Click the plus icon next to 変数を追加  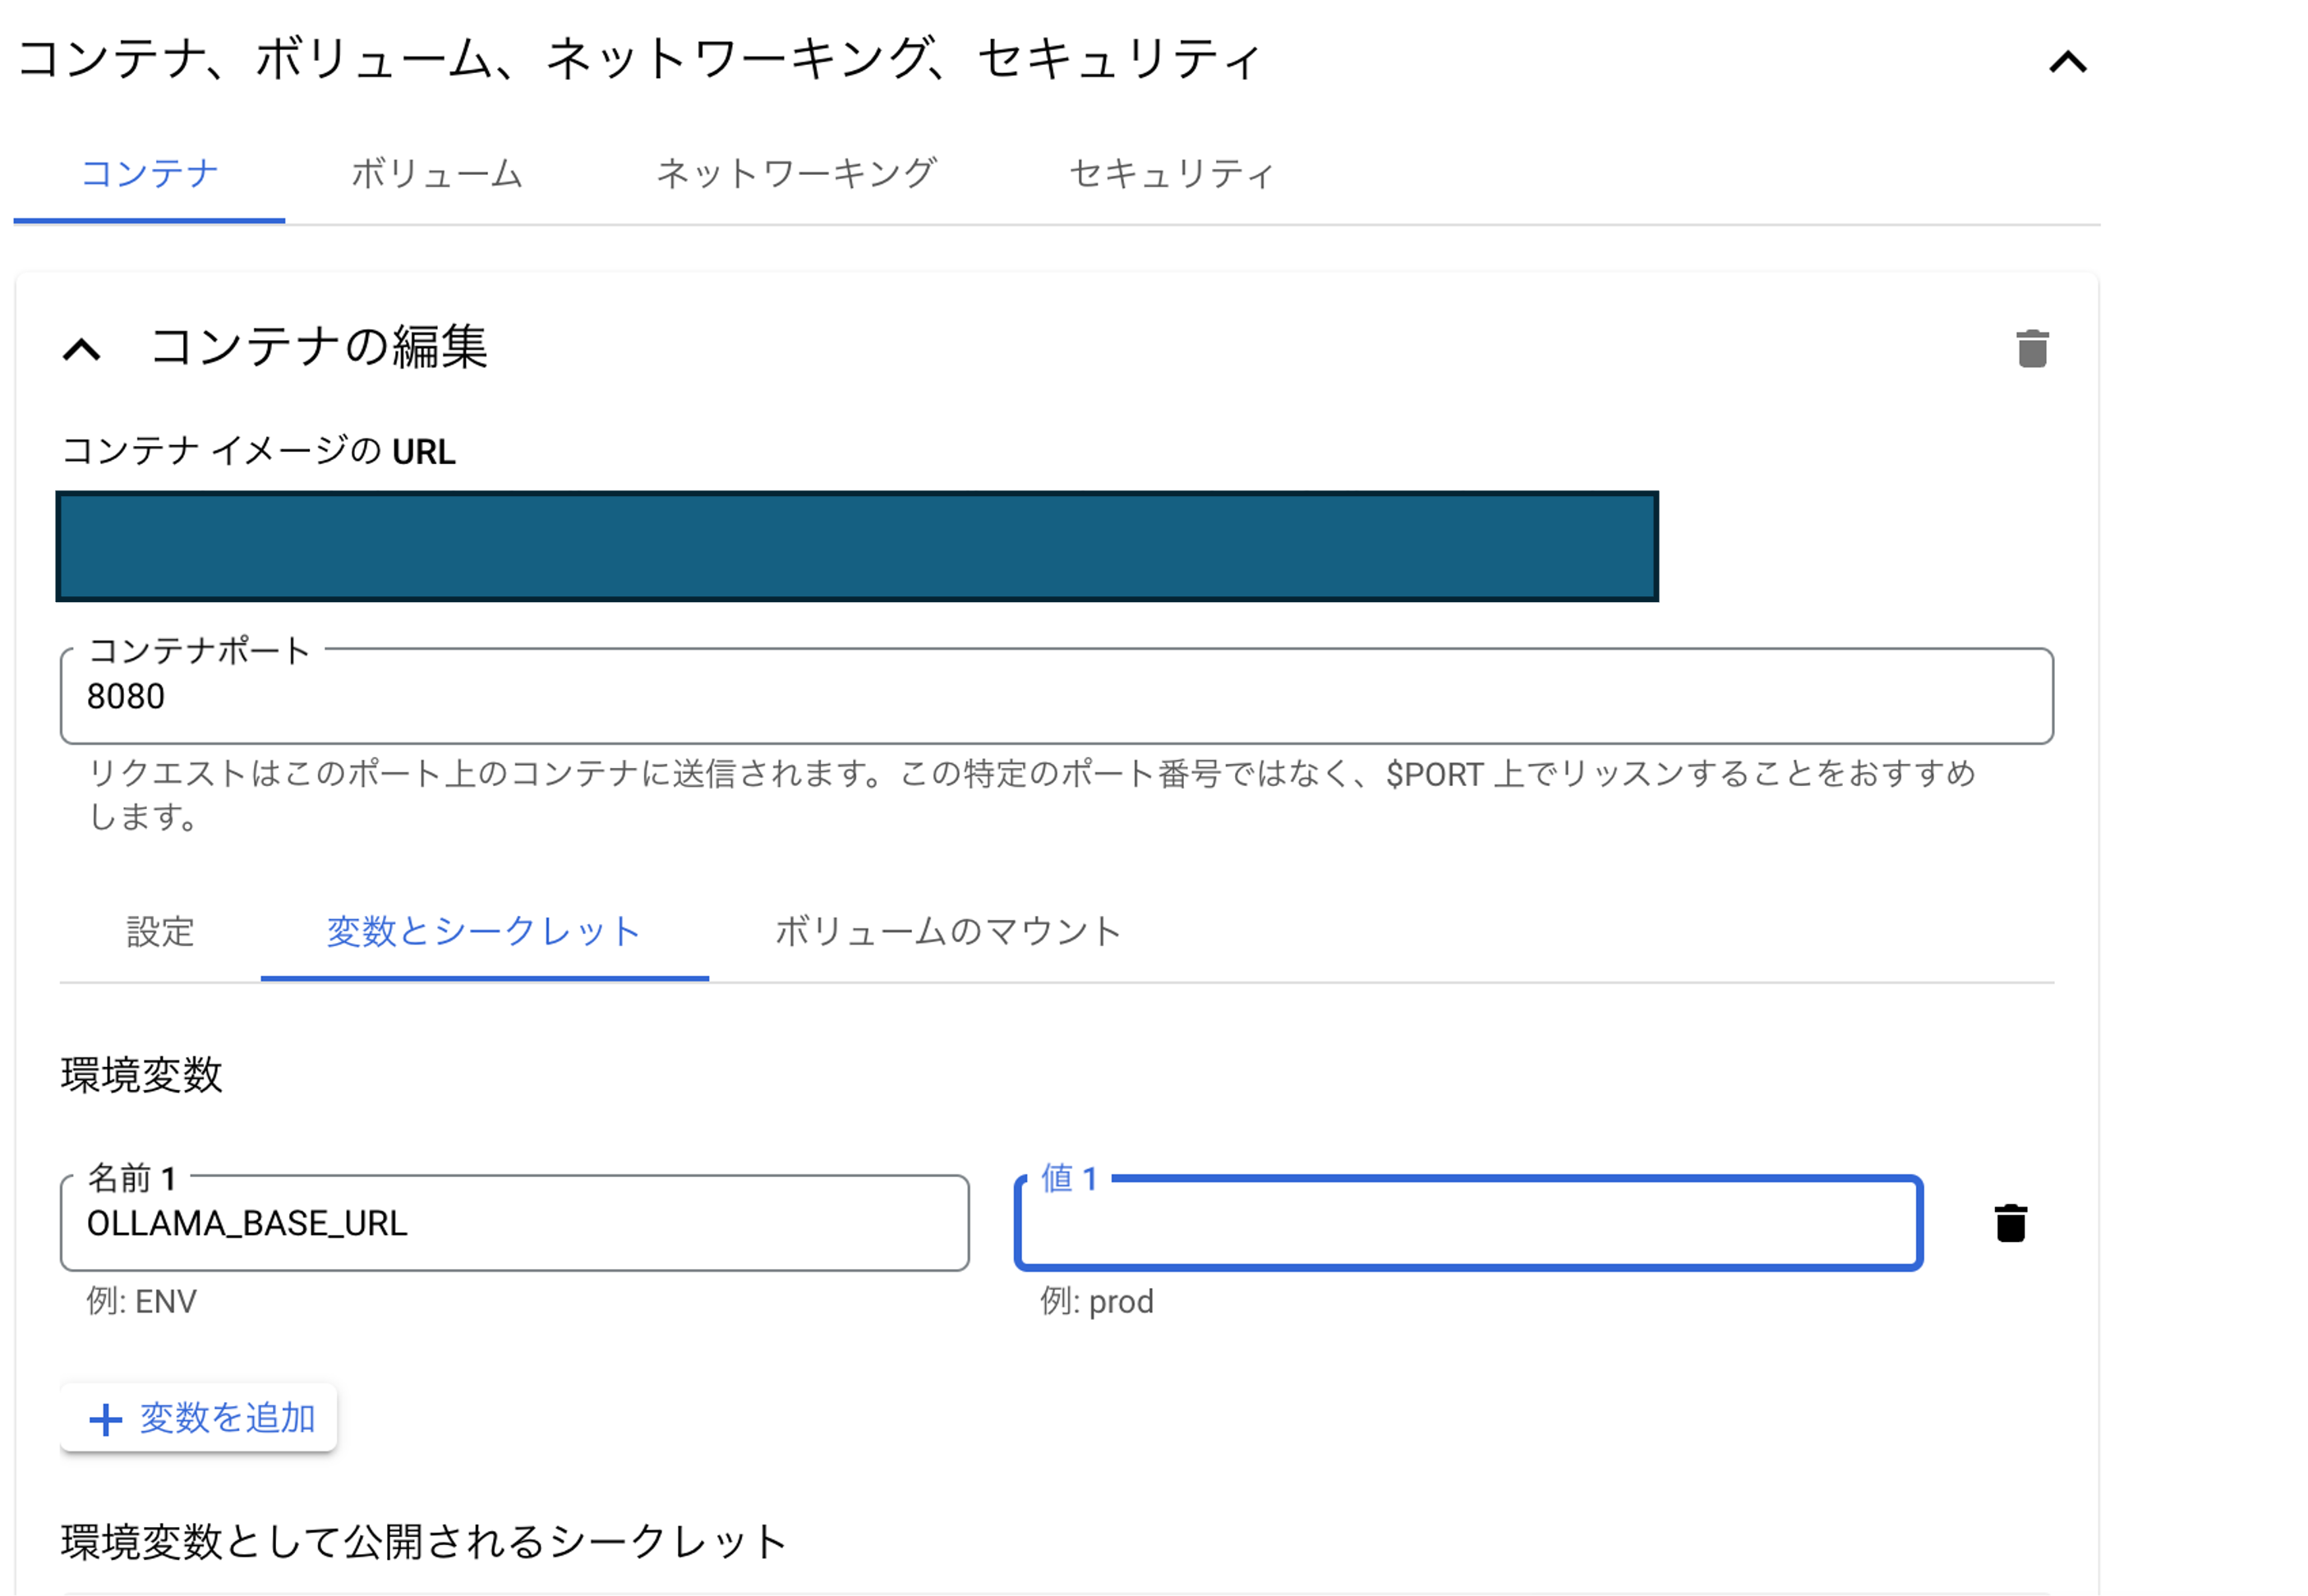(104, 1418)
